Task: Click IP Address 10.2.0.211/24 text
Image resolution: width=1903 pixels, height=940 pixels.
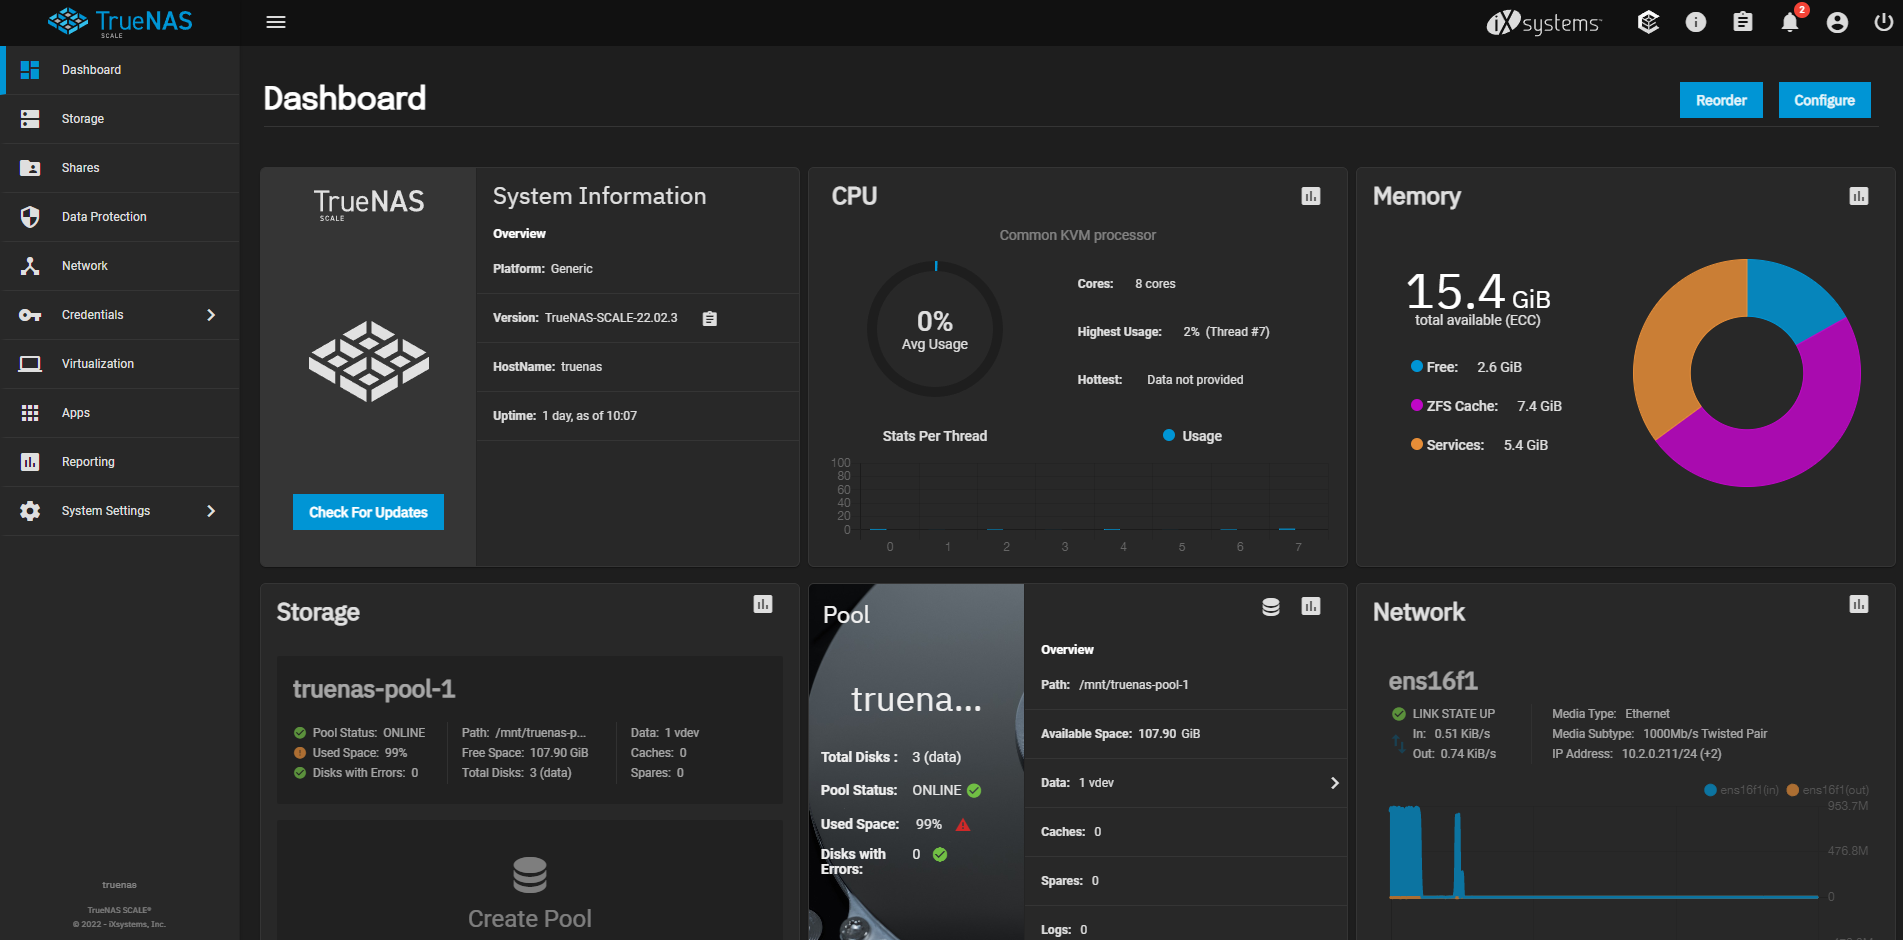Action: tap(1637, 754)
